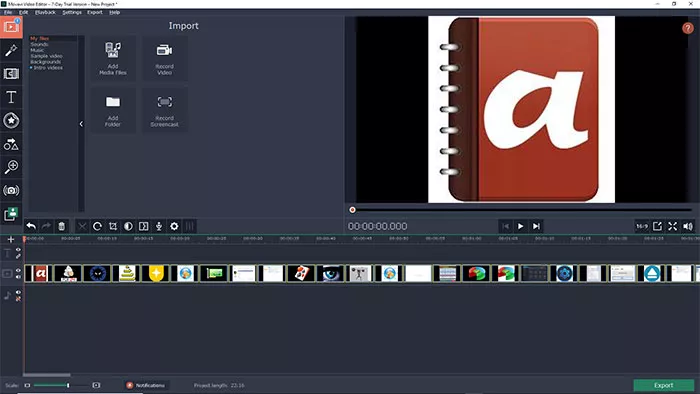Rotate the selected clip
This screenshot has height=394, width=700.
tap(97, 226)
